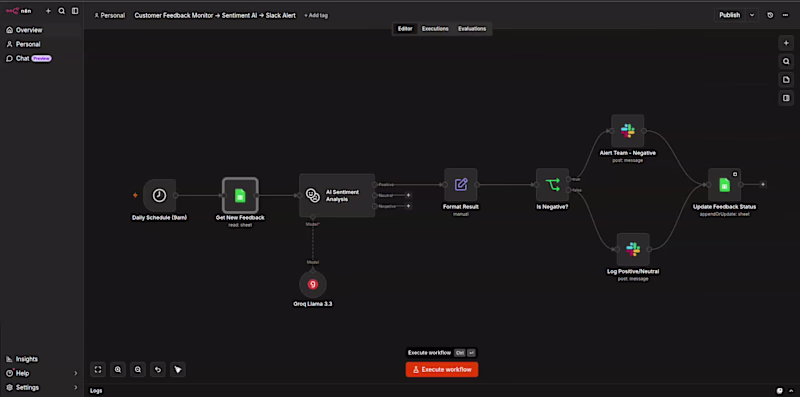Select the Alert Team - Negative Slack node
The image size is (800, 397).
click(x=628, y=131)
